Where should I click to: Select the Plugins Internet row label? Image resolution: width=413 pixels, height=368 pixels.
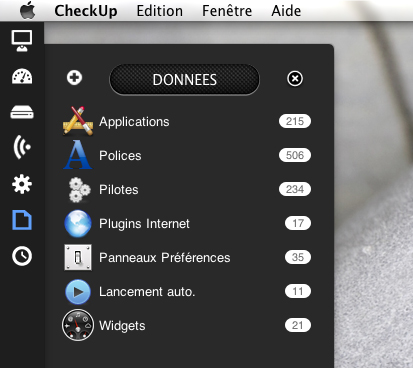pyautogui.click(x=144, y=224)
